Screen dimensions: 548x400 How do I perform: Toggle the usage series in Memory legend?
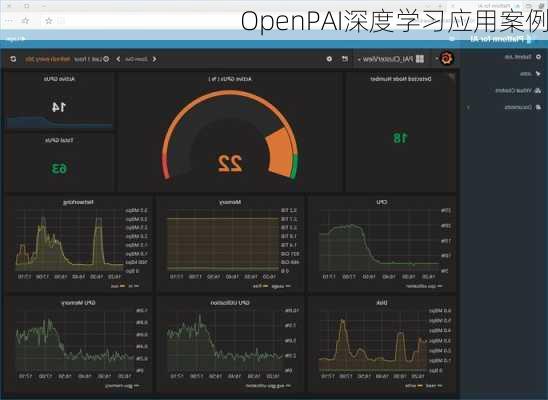coord(281,286)
